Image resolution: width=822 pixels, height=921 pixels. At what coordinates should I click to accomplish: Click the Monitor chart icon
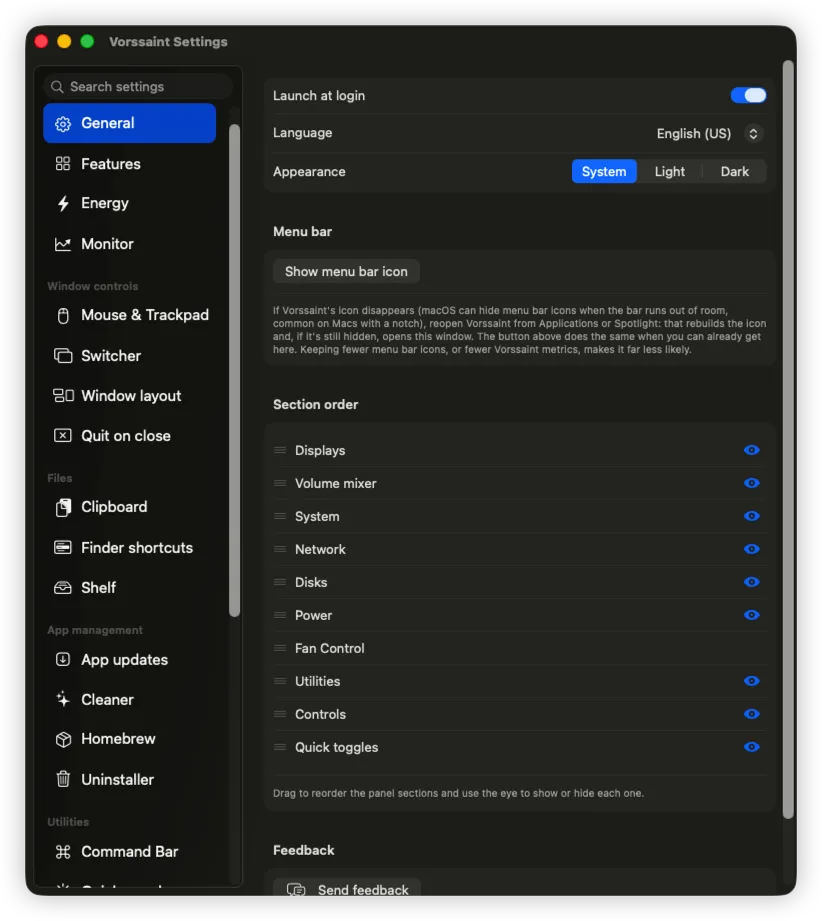pyautogui.click(x=63, y=244)
